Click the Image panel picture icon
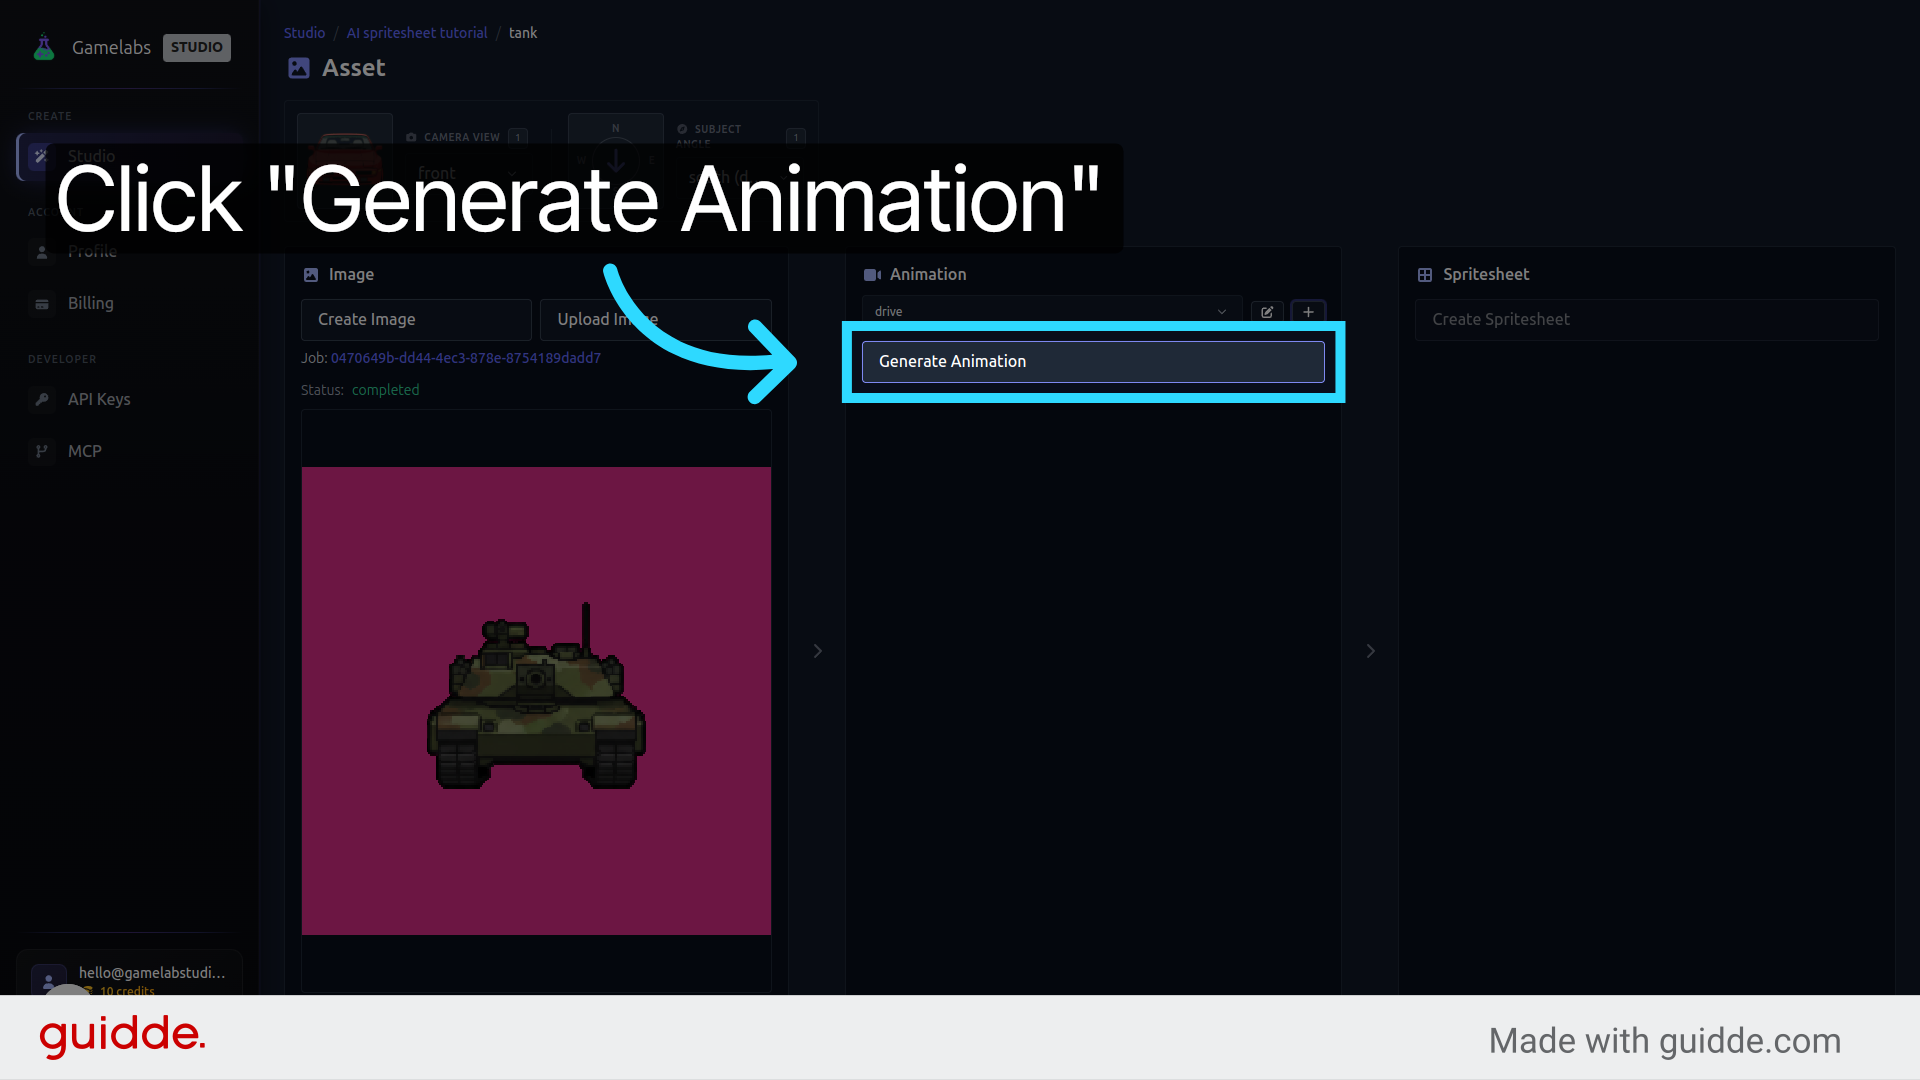 [x=311, y=275]
